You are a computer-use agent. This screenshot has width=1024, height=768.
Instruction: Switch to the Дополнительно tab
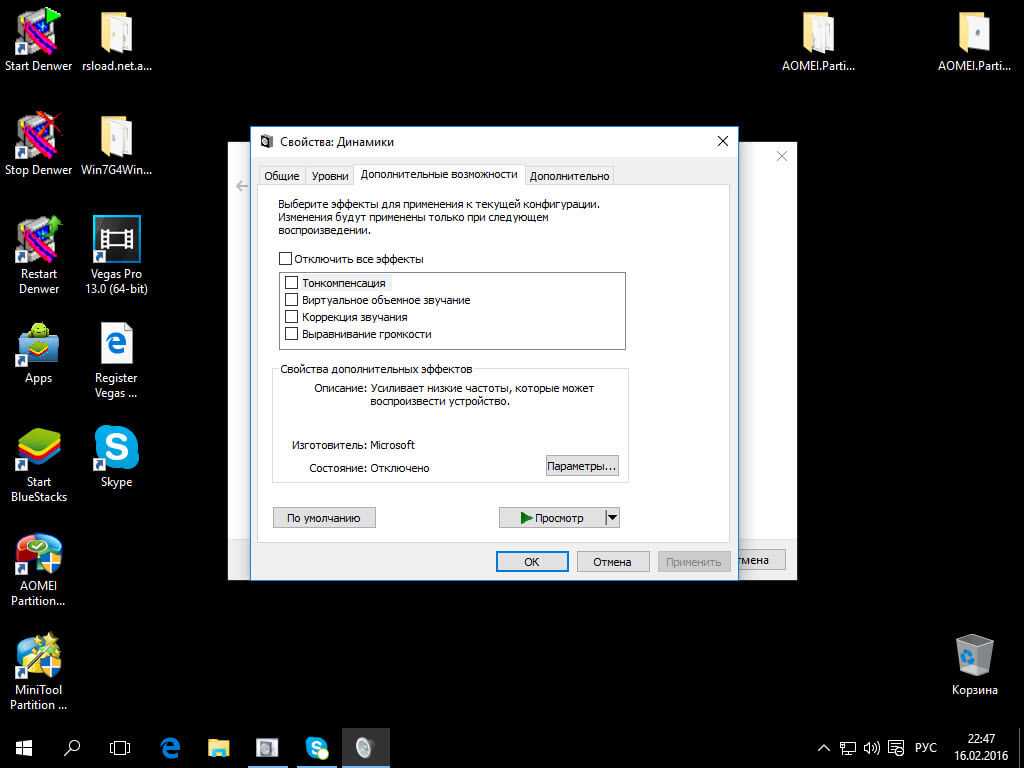click(x=569, y=176)
